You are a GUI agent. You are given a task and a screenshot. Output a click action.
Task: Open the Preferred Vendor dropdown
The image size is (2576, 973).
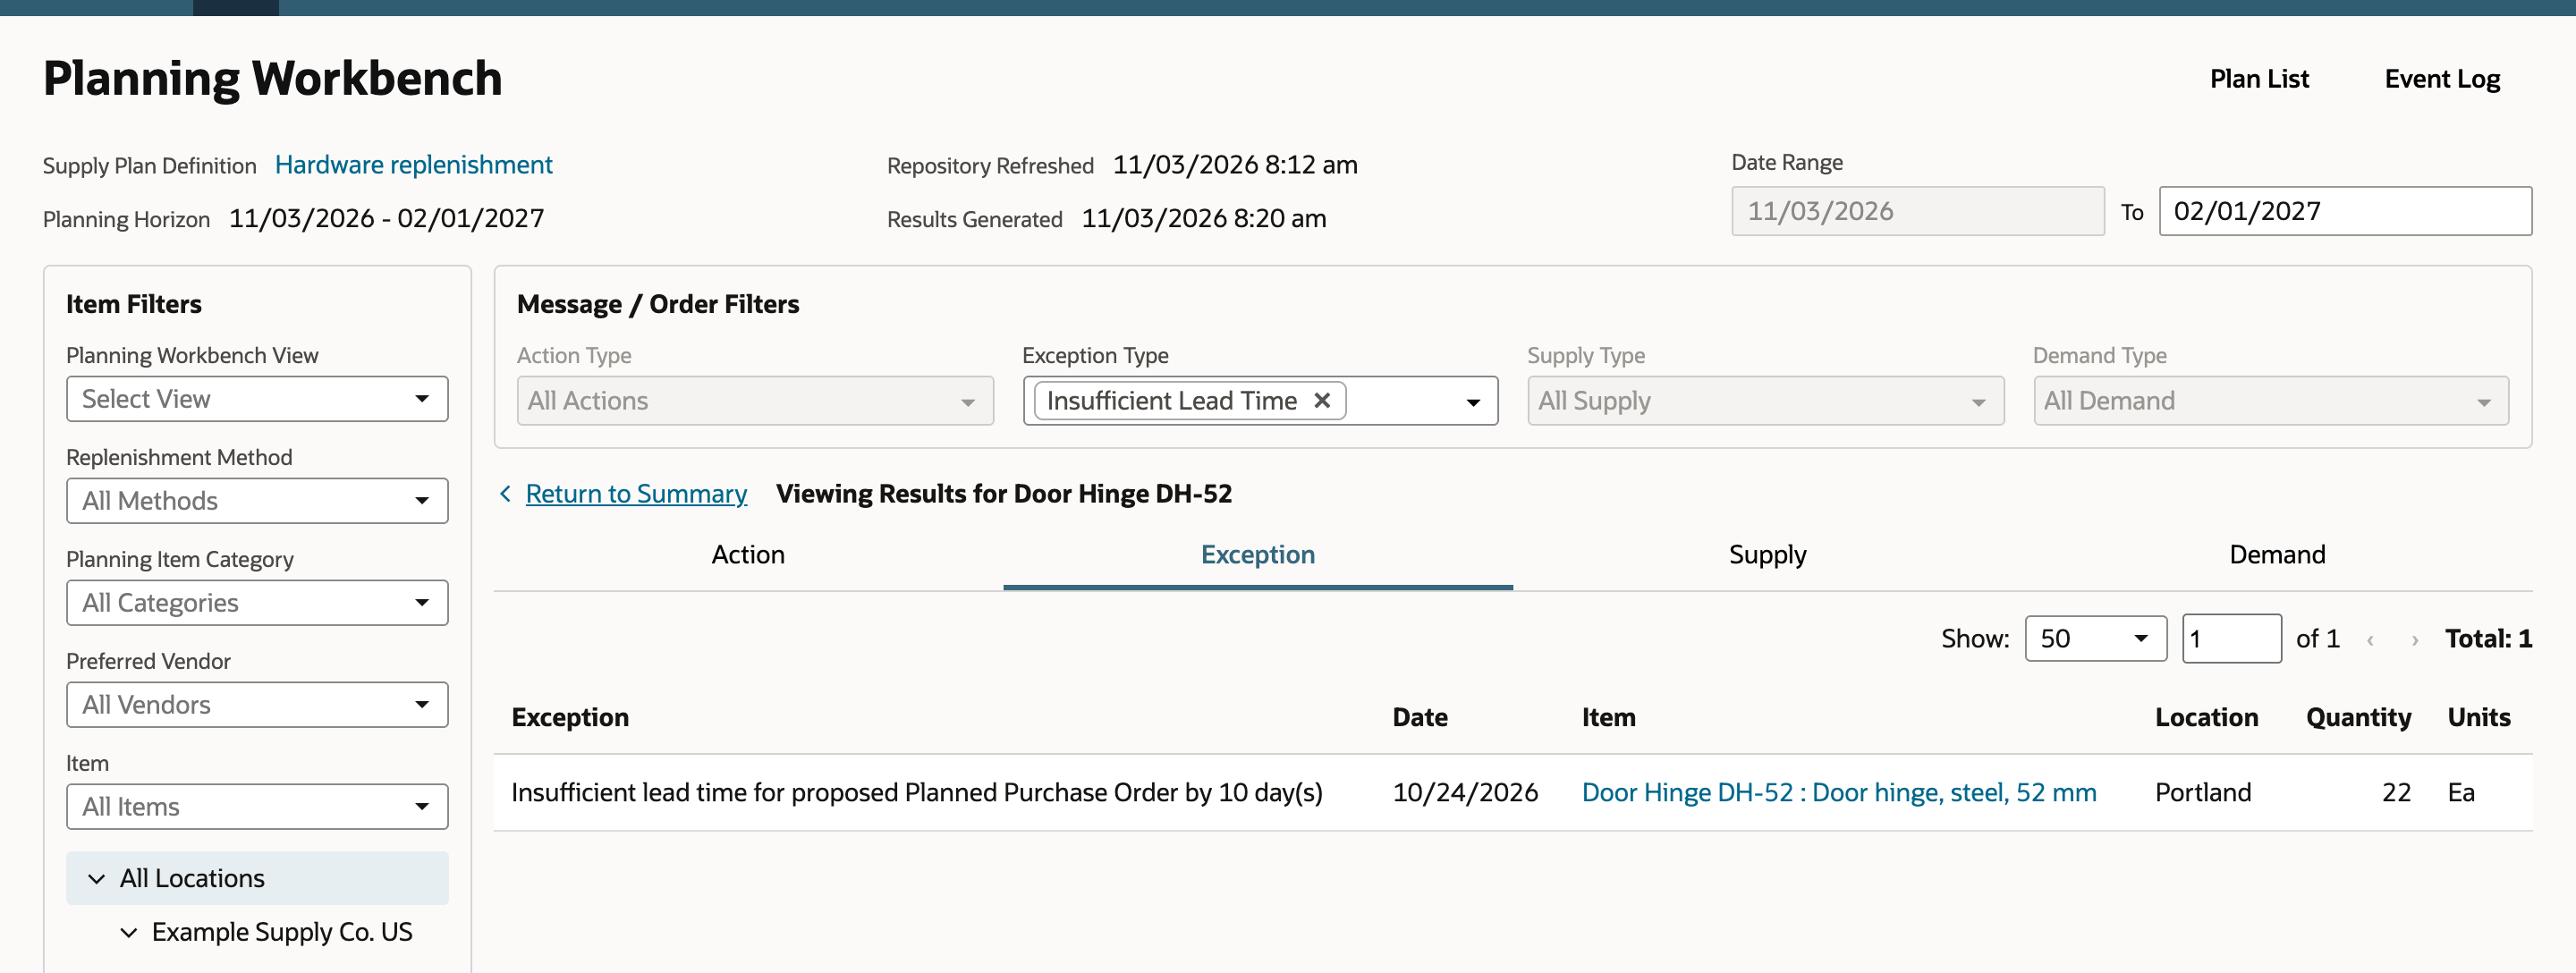tap(257, 705)
